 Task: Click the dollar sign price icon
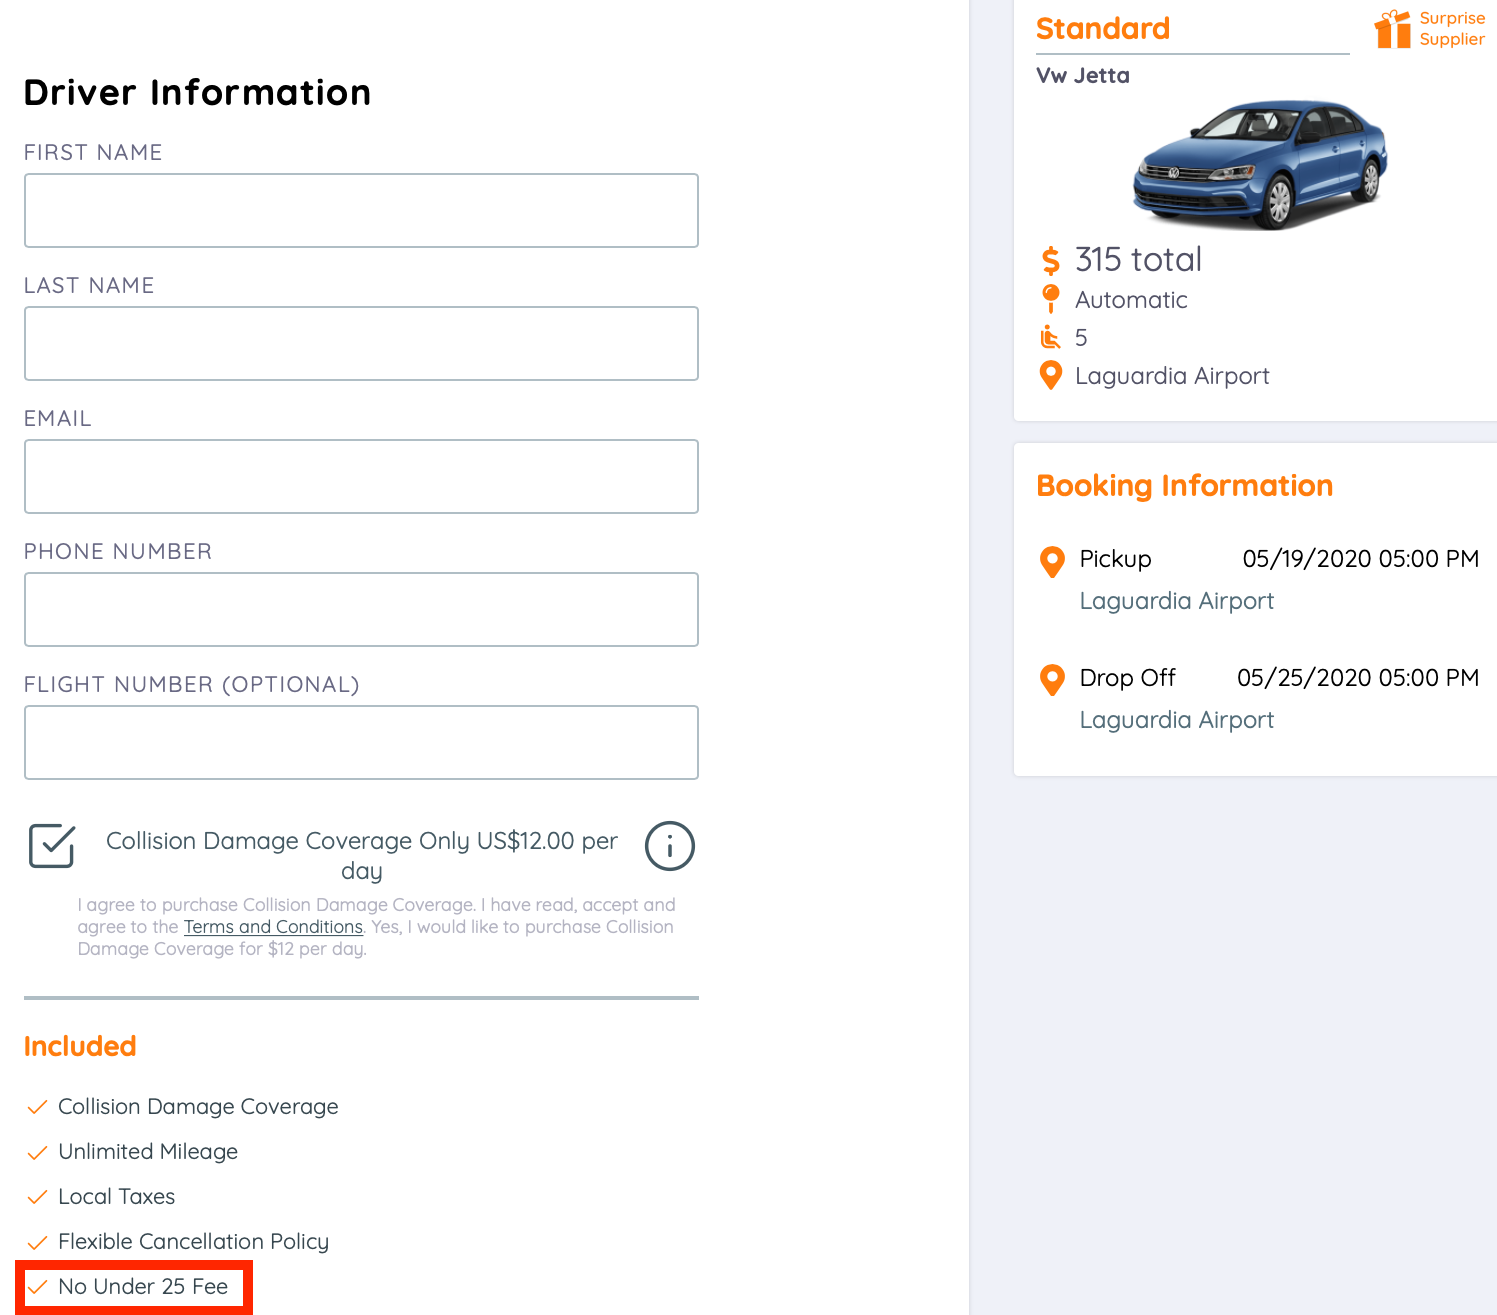click(1050, 260)
